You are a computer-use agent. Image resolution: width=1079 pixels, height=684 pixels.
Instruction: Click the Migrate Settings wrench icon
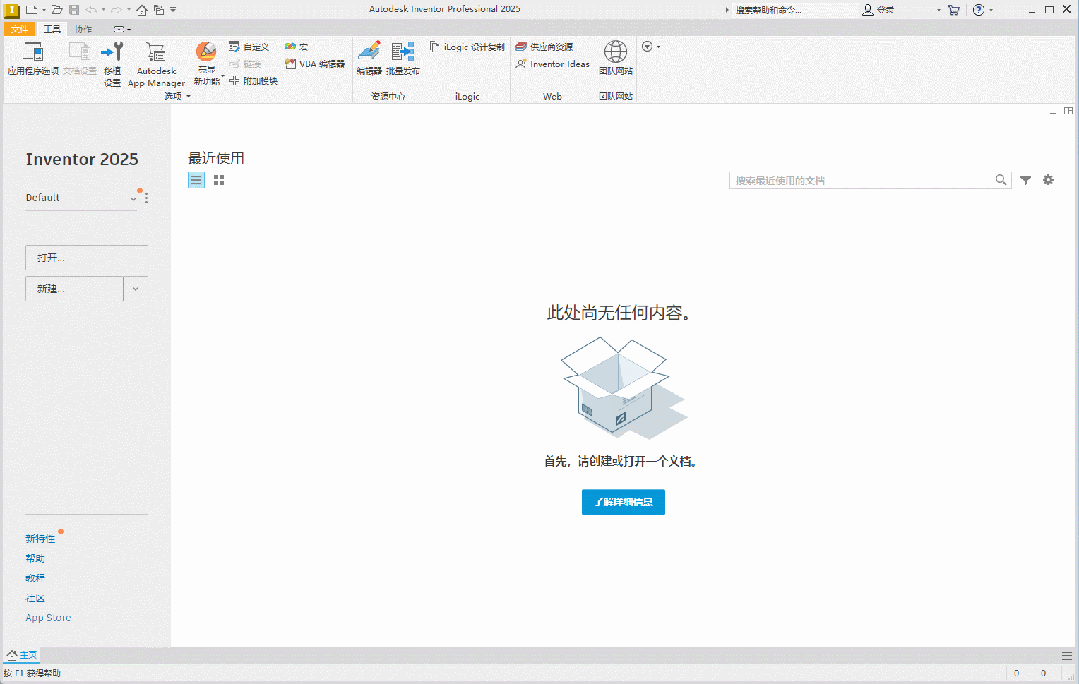click(x=112, y=51)
